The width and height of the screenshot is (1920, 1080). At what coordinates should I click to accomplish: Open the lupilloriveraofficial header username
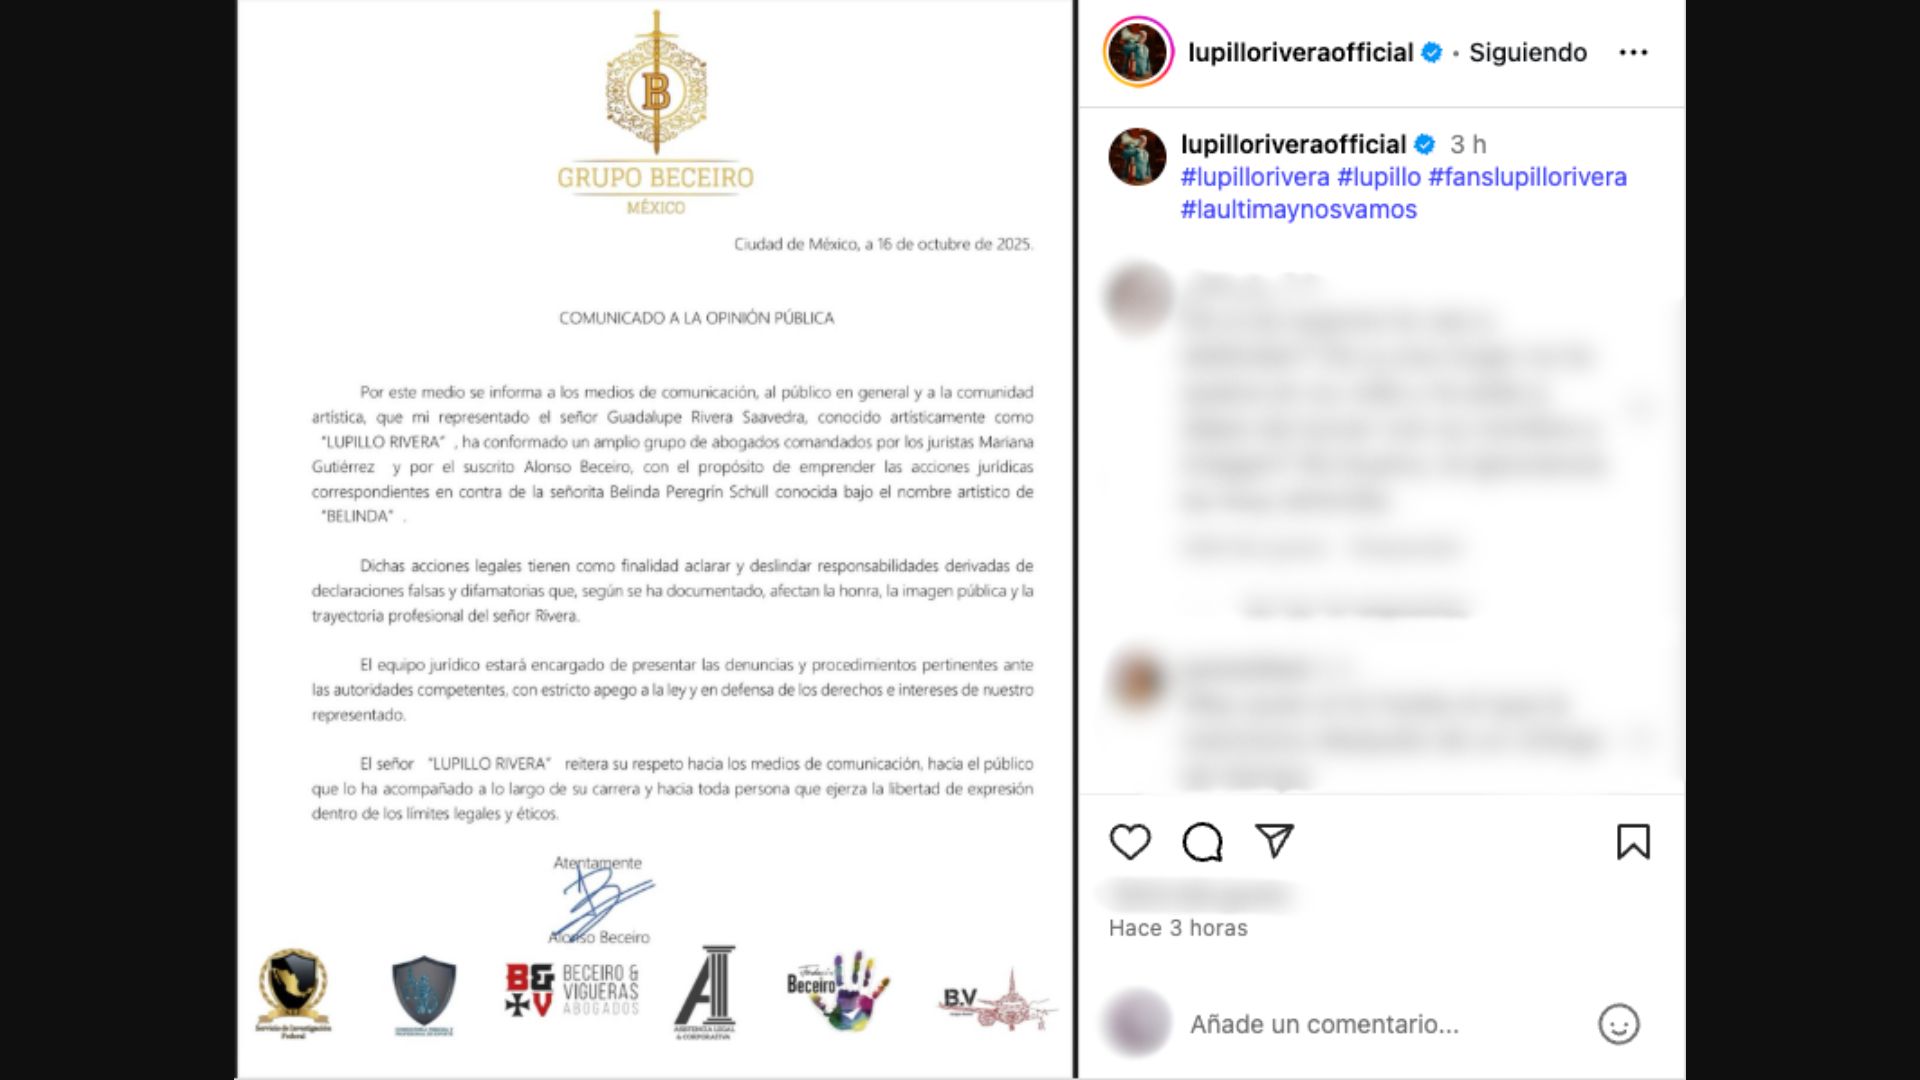[1300, 52]
